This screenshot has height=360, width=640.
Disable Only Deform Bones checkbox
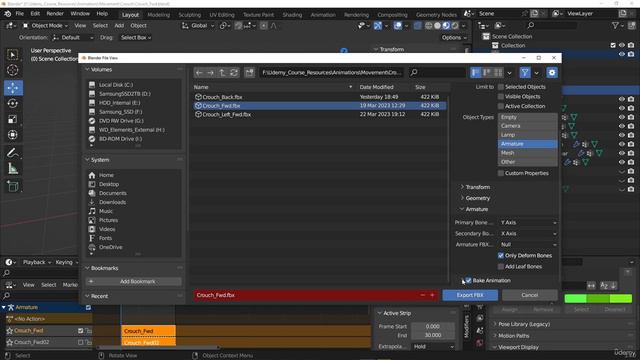pyautogui.click(x=501, y=256)
